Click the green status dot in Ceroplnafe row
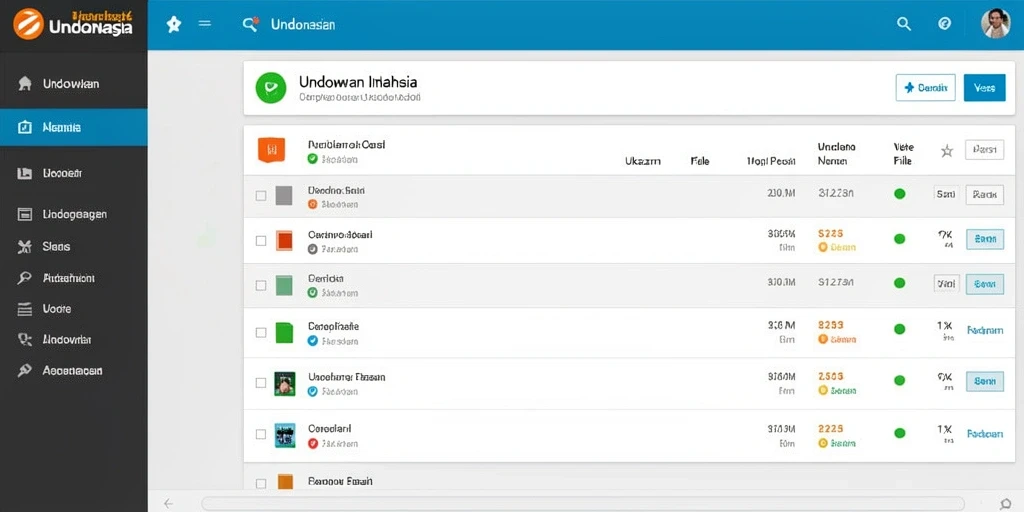Image resolution: width=1024 pixels, height=512 pixels. point(899,328)
